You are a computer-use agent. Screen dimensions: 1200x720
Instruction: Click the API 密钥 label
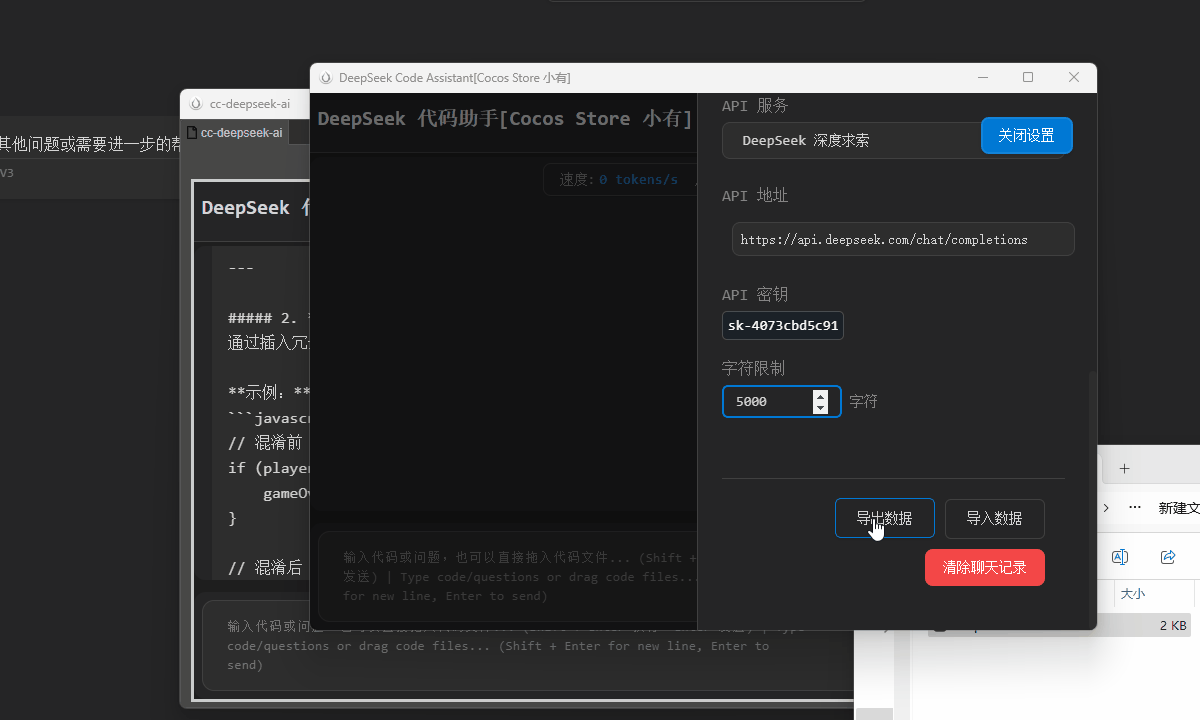(755, 295)
